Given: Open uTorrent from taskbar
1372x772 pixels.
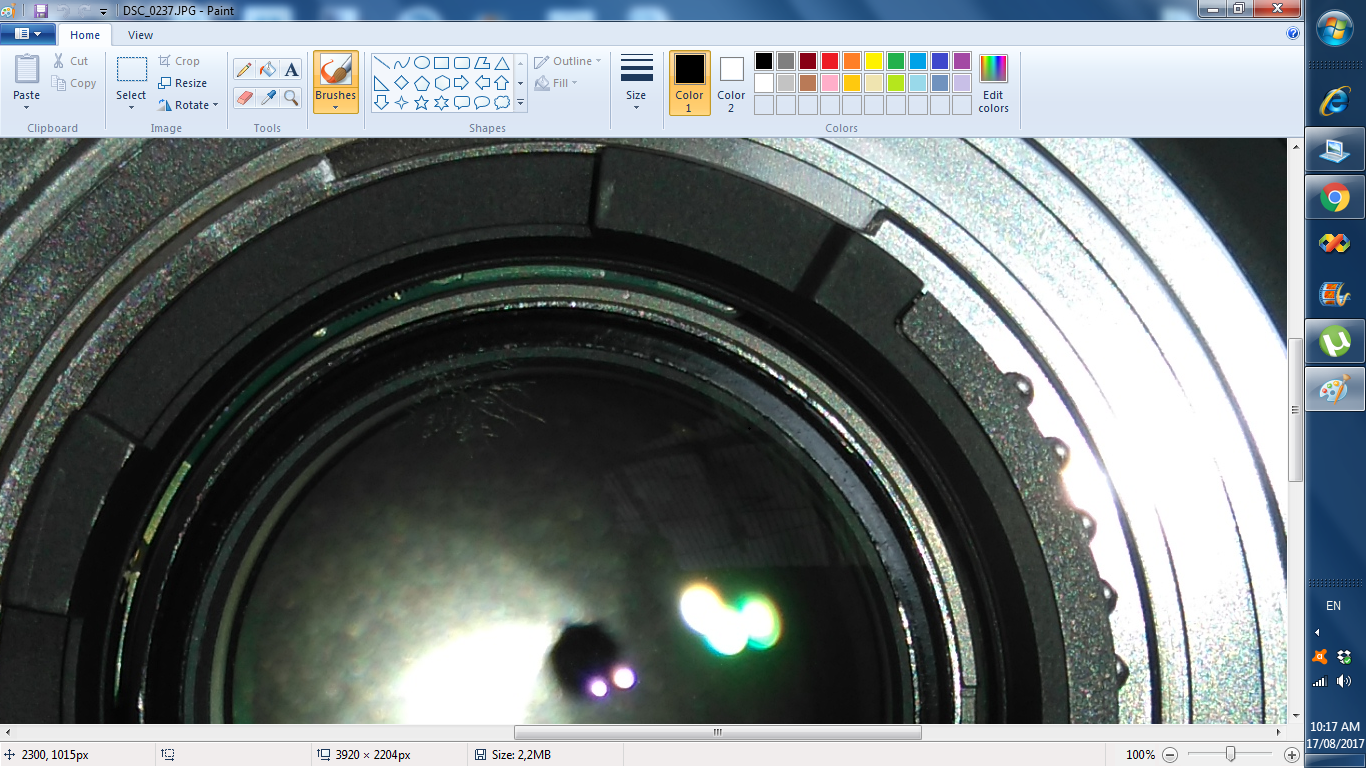Looking at the screenshot, I should (x=1335, y=343).
